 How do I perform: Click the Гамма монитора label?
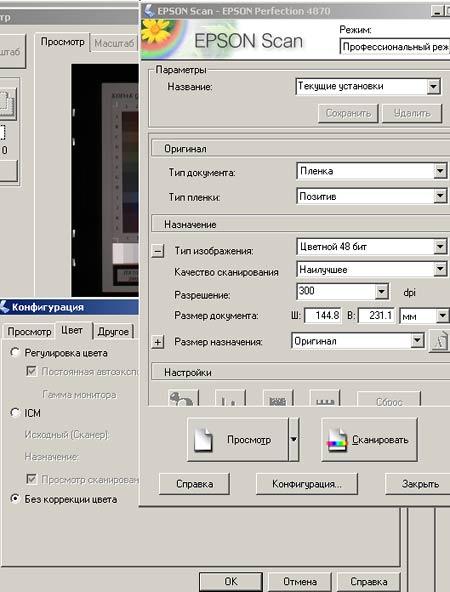[x=79, y=395]
